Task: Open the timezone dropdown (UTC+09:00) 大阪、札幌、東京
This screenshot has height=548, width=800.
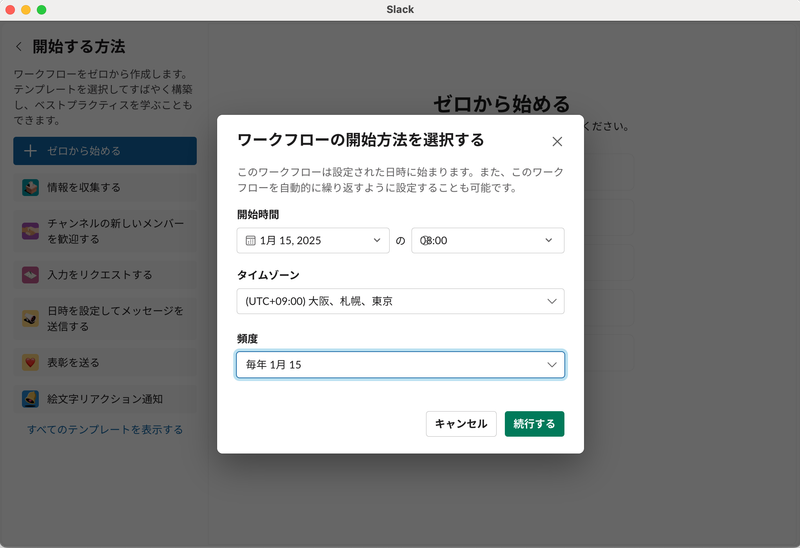Action: [x=401, y=301]
